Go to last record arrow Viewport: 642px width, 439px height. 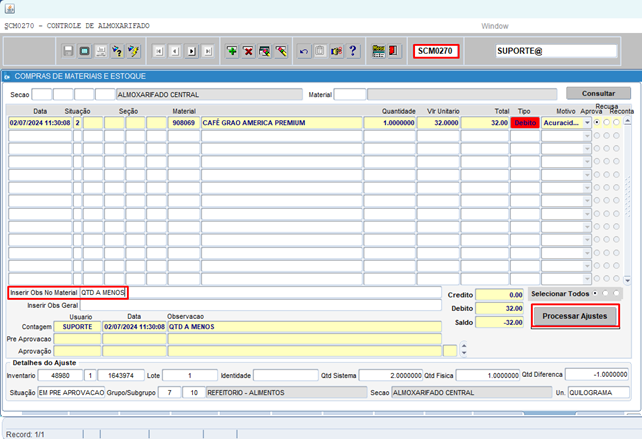pos(208,51)
